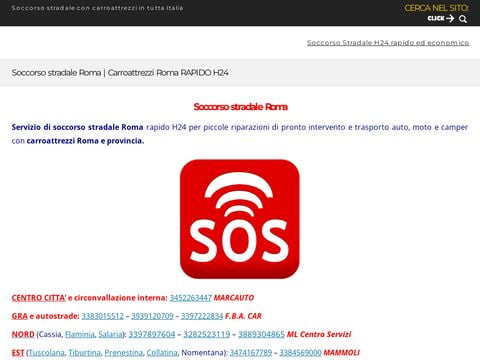Click the red SOS emergency image
Image resolution: width=480 pixels, height=360 pixels.
(240, 219)
